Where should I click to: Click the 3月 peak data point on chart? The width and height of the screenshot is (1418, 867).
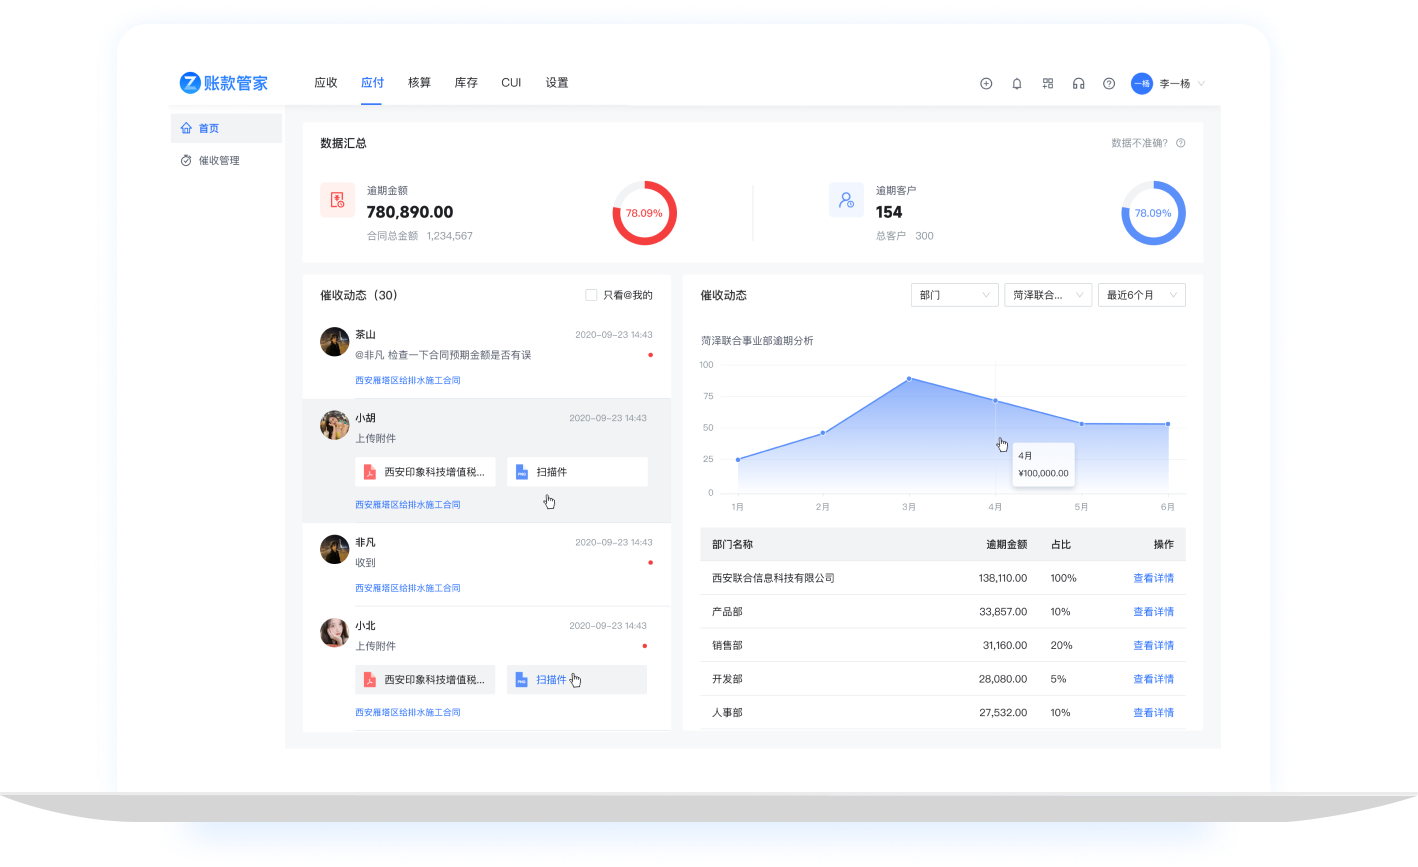(909, 379)
